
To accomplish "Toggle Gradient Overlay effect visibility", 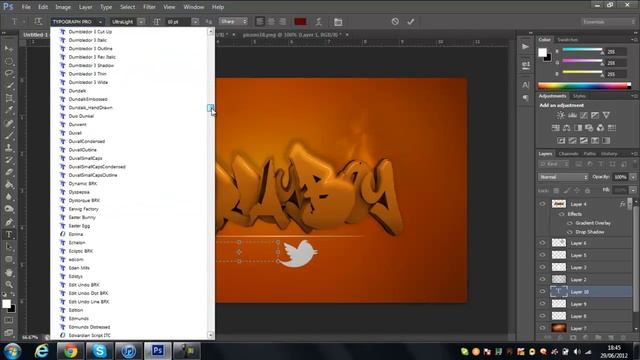I will pyautogui.click(x=570, y=223).
